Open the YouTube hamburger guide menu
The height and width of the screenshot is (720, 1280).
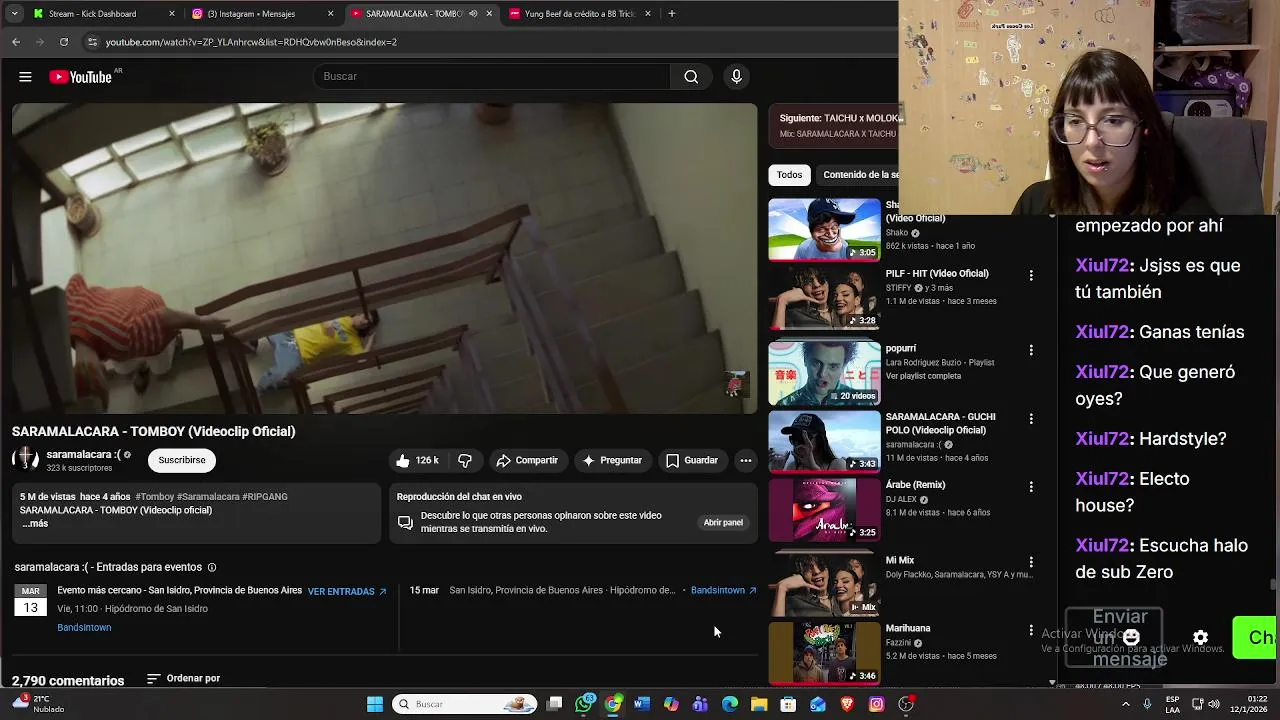[25, 77]
